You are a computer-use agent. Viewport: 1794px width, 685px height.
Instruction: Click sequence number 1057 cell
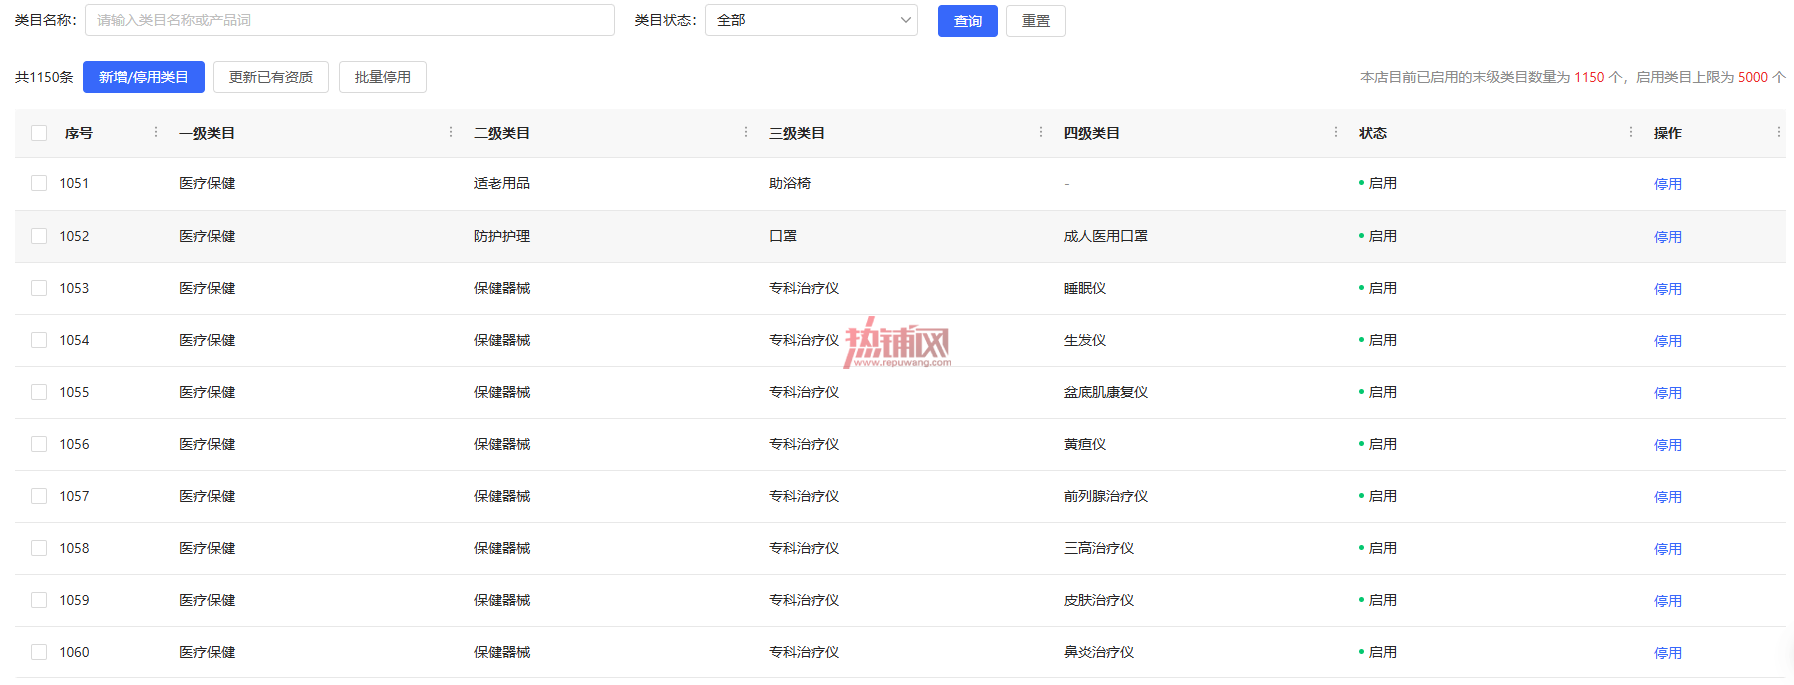coord(74,496)
